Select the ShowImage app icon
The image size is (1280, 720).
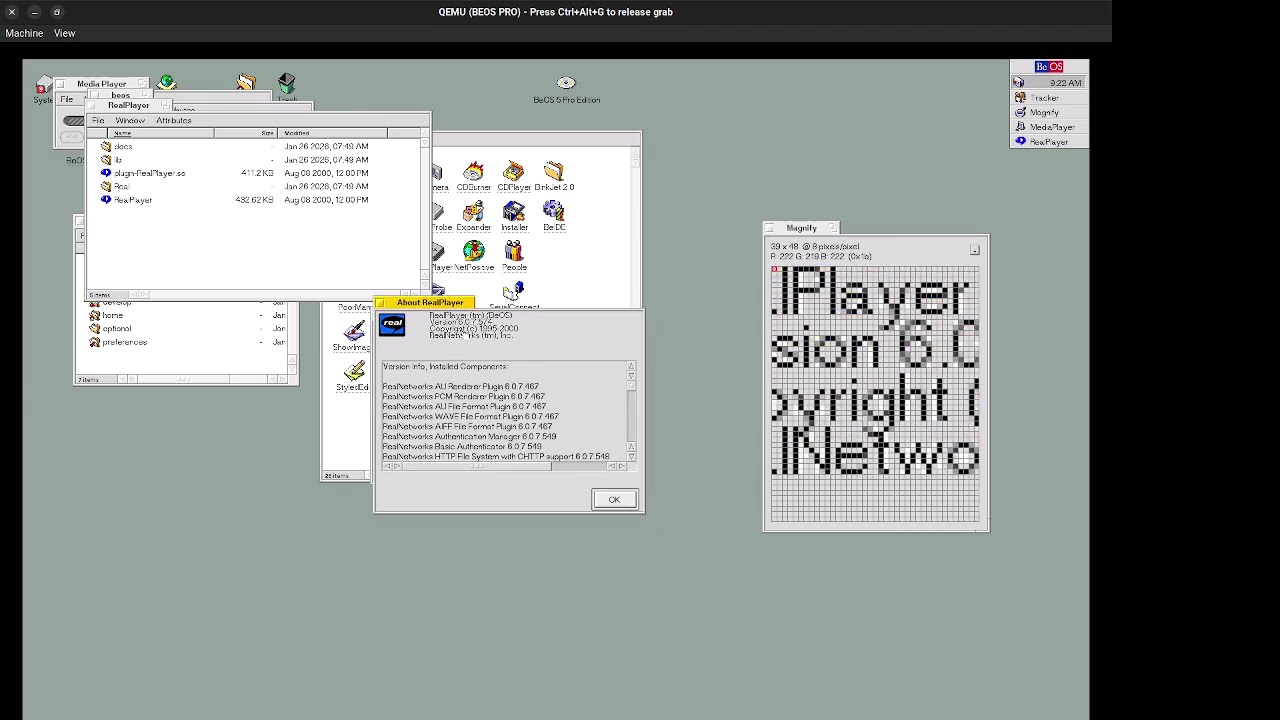tap(354, 332)
